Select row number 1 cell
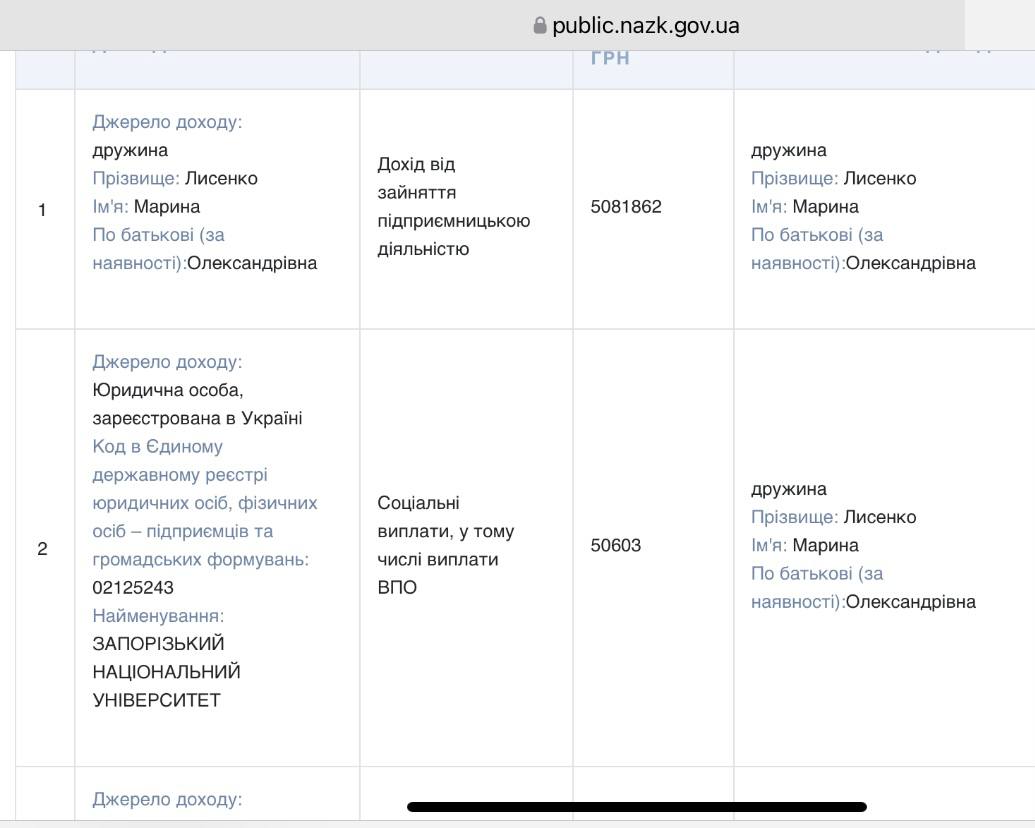 click(42, 210)
